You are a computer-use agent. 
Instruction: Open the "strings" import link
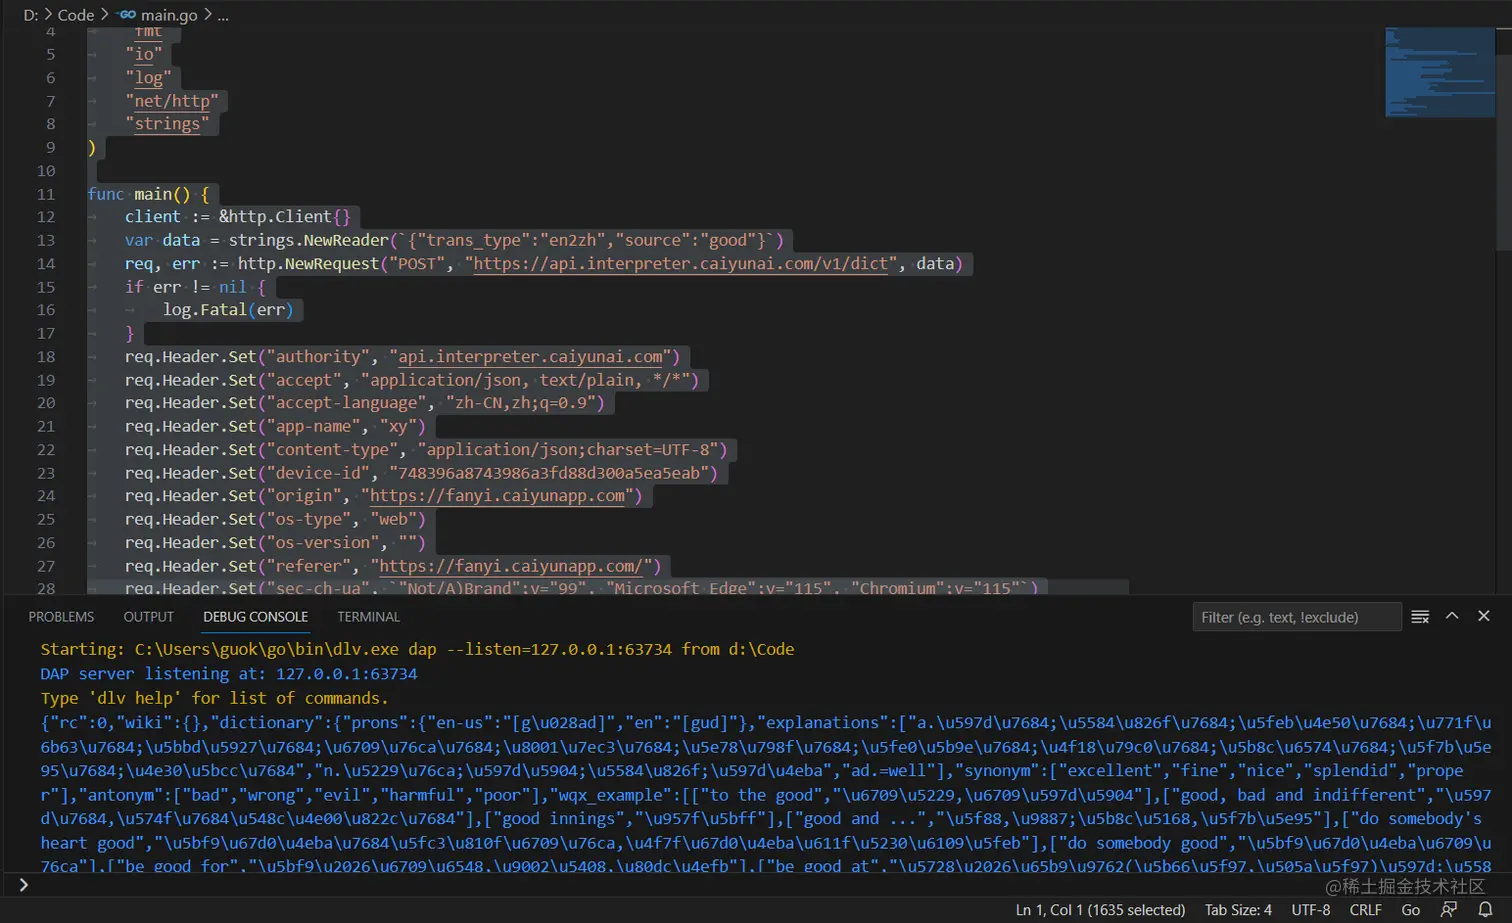point(167,124)
